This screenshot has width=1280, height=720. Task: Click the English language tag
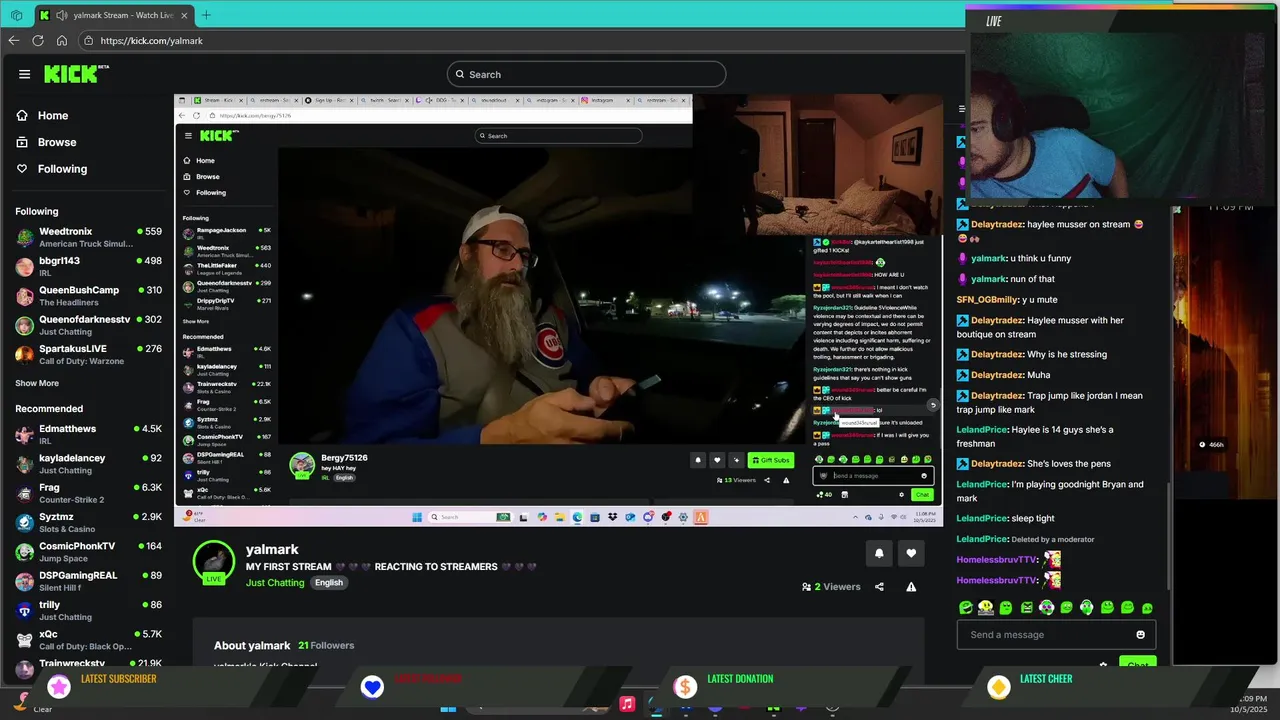329,583
